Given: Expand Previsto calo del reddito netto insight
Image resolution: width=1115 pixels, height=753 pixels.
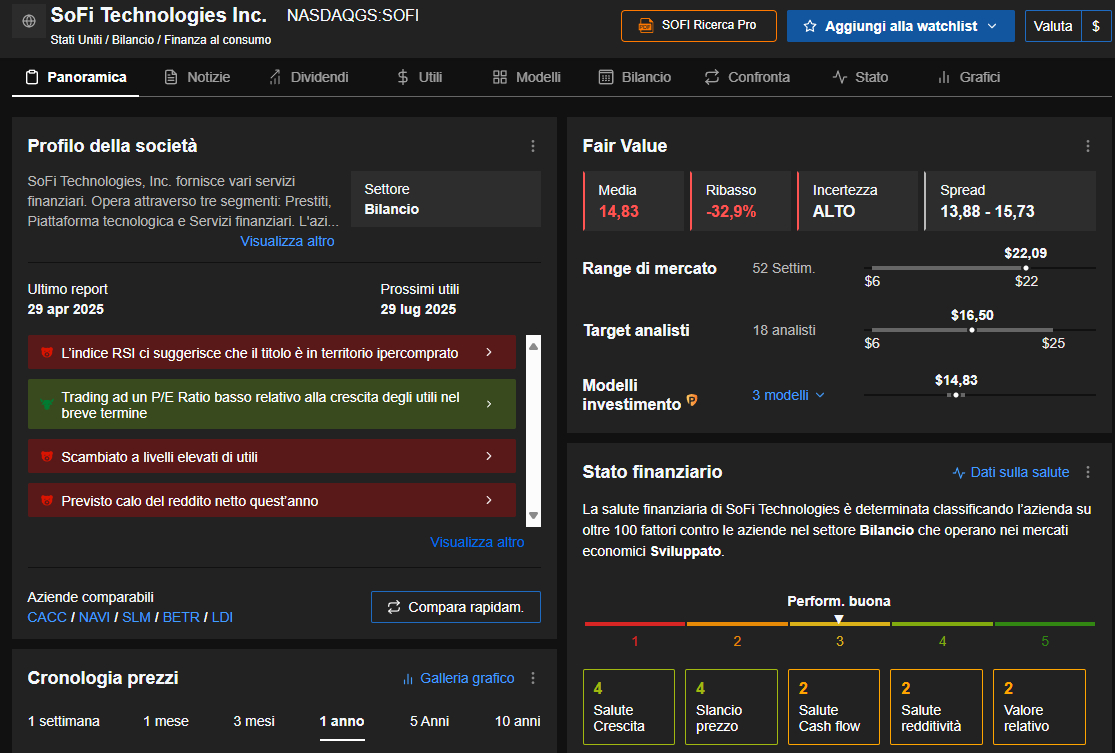Looking at the screenshot, I should click(272, 501).
